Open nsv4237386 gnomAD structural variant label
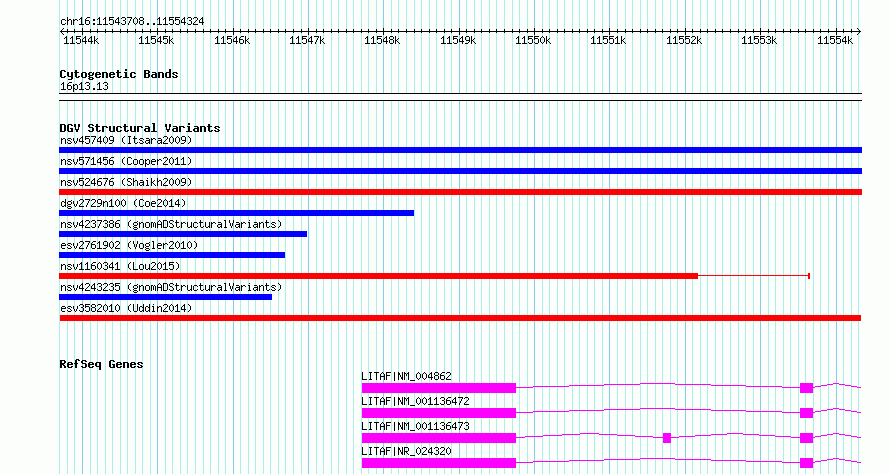Viewport: 890px width, 474px height. 171,224
